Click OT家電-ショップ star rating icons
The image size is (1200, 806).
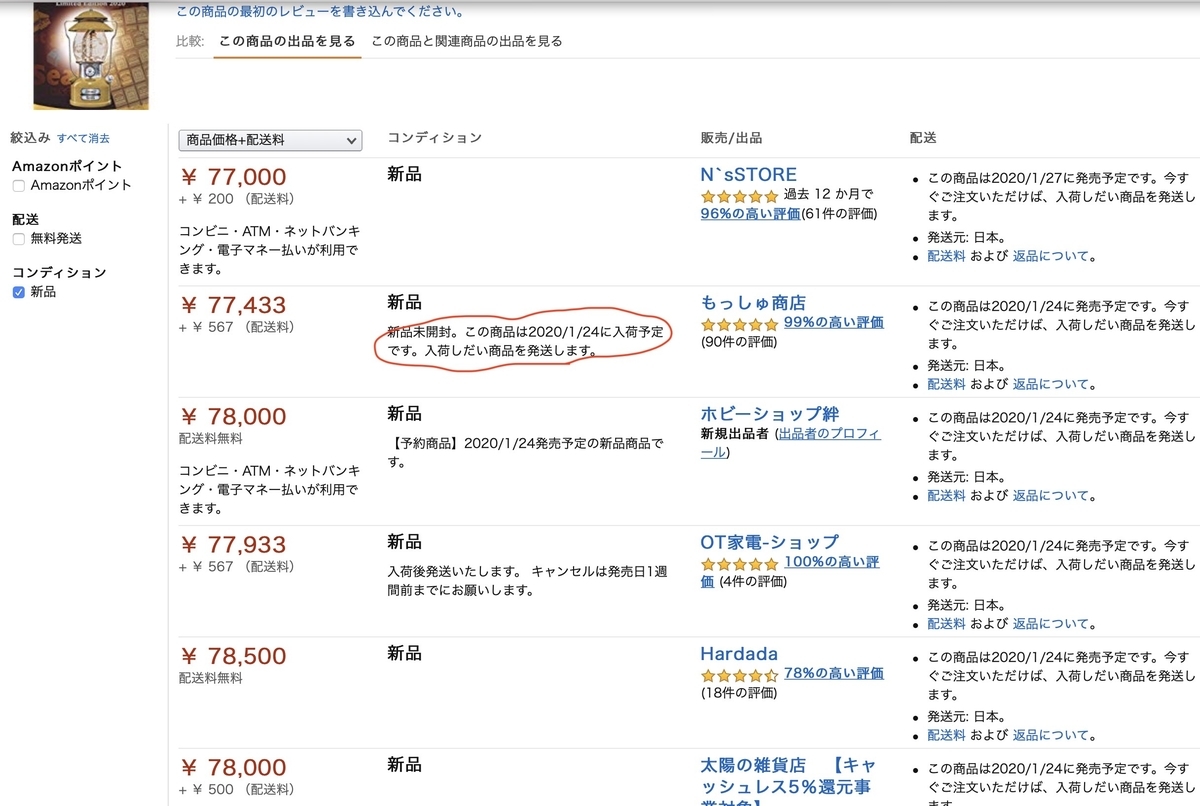(x=739, y=564)
